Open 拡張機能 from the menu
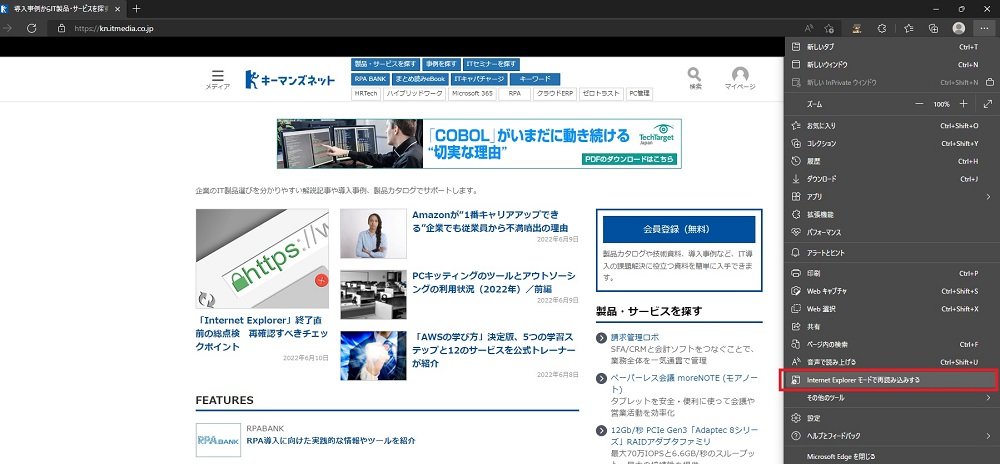 pyautogui.click(x=892, y=215)
